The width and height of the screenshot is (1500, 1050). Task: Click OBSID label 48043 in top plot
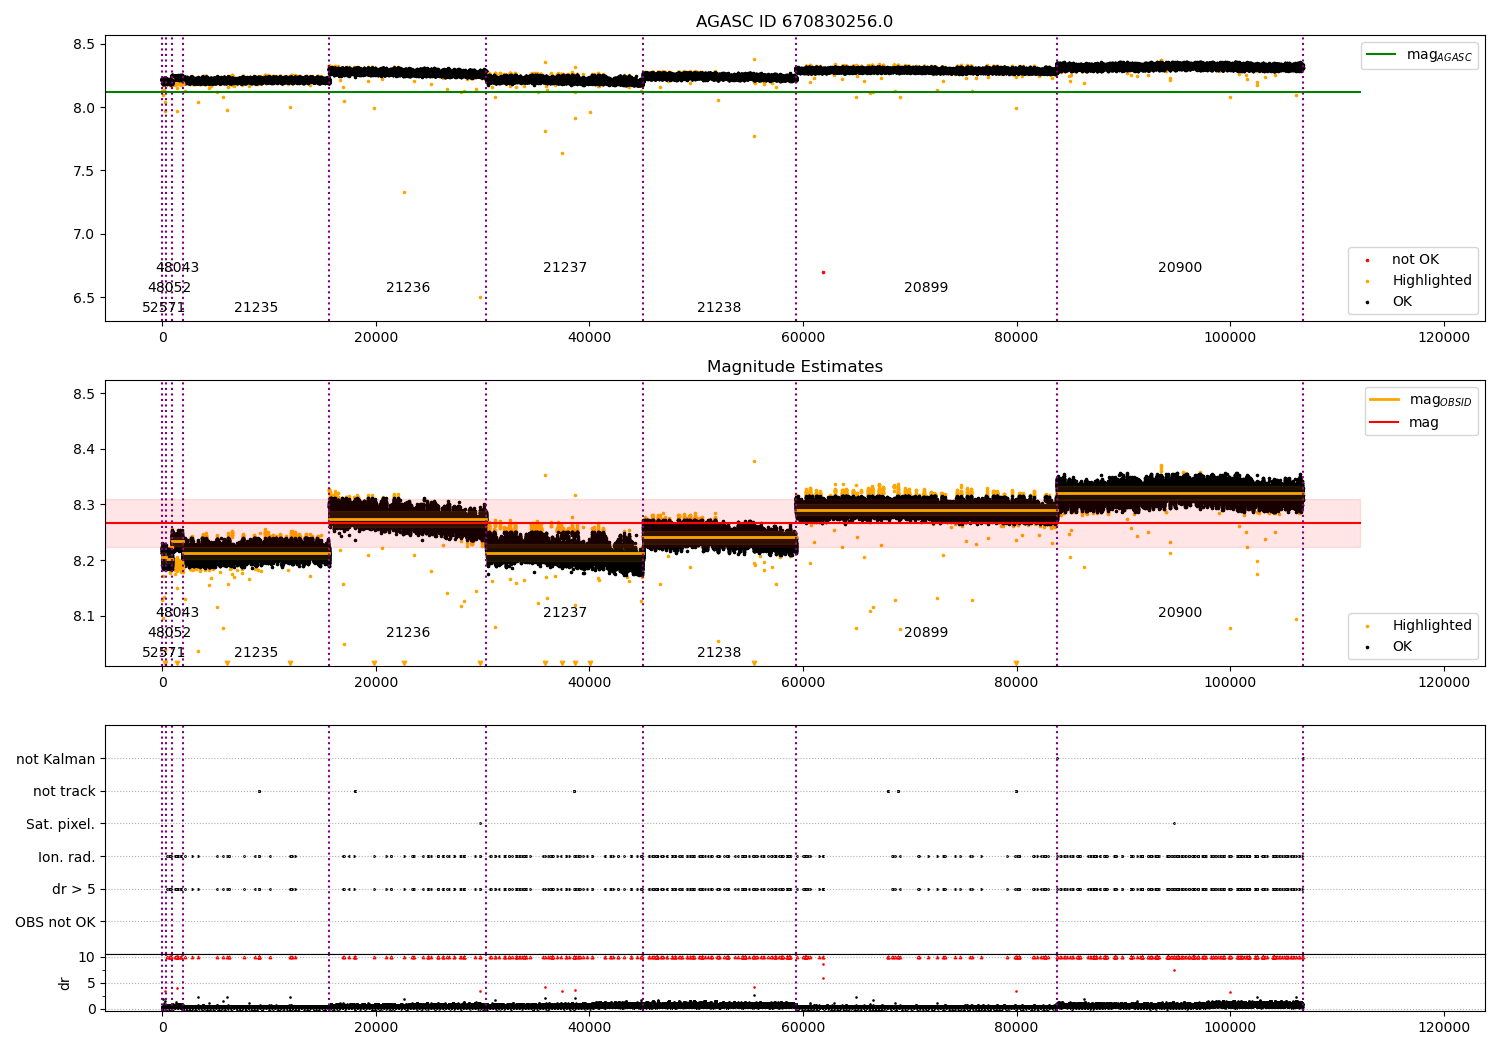coord(177,268)
